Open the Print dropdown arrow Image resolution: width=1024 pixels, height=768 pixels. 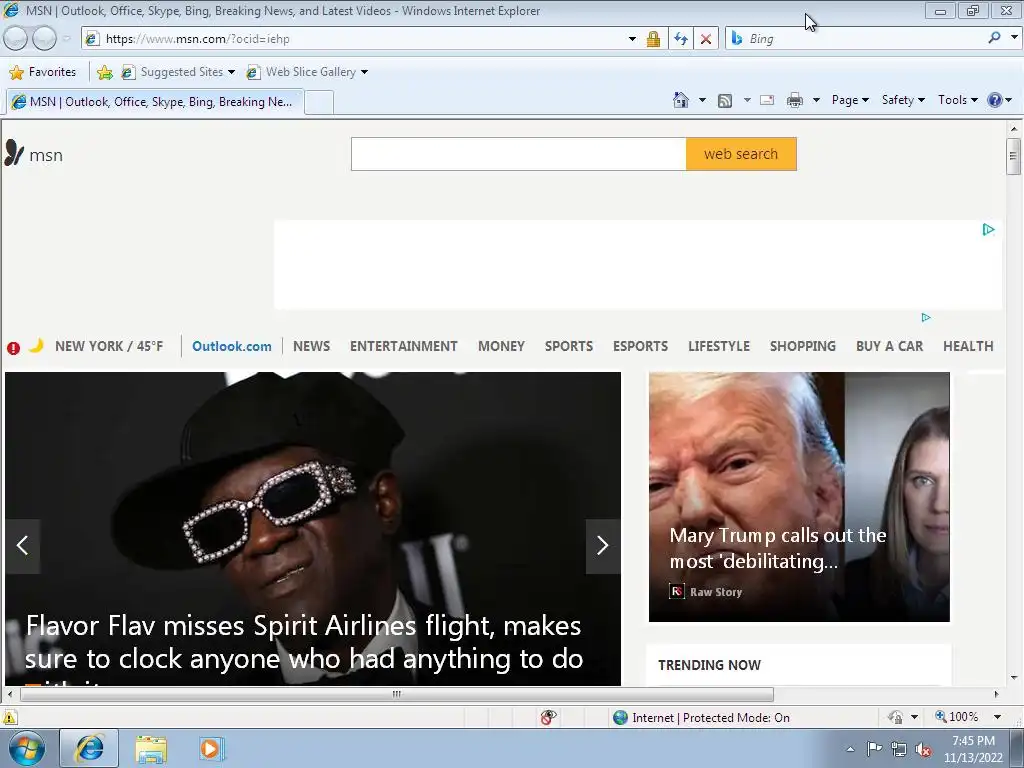coord(816,100)
